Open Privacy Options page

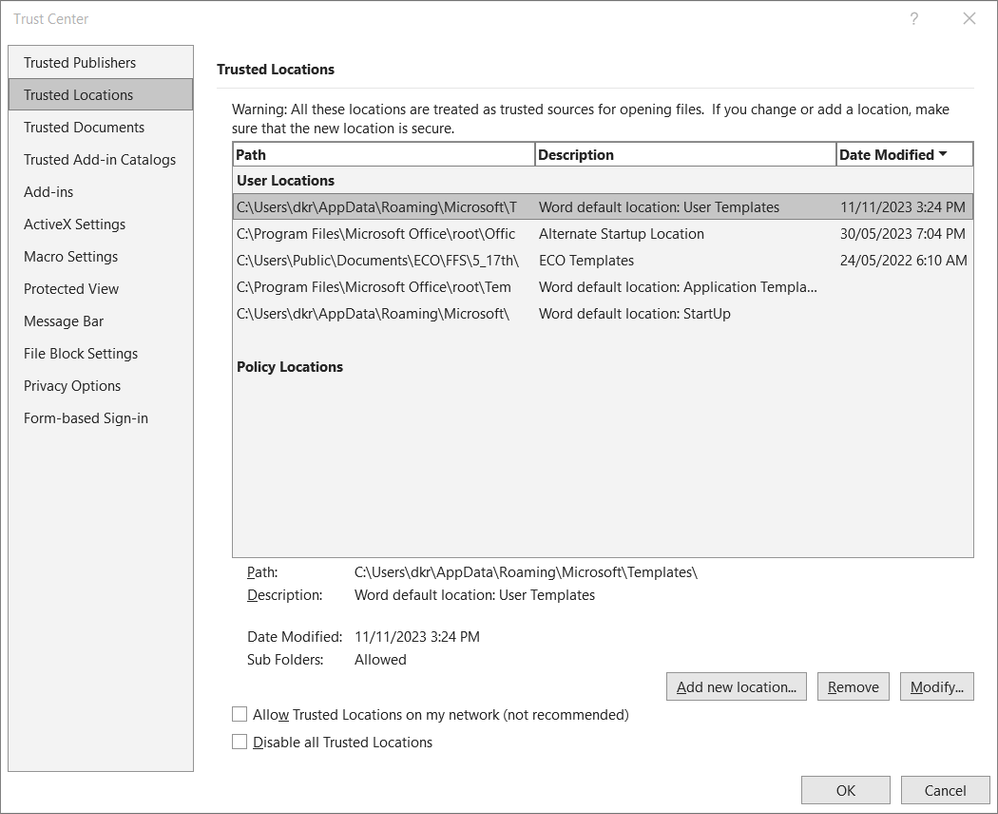pos(72,386)
